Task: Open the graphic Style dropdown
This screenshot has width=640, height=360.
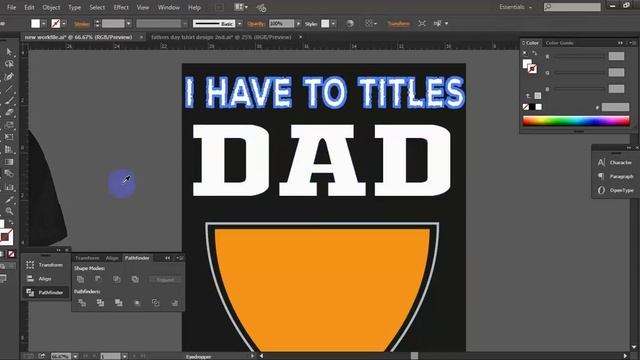Action: tap(333, 24)
